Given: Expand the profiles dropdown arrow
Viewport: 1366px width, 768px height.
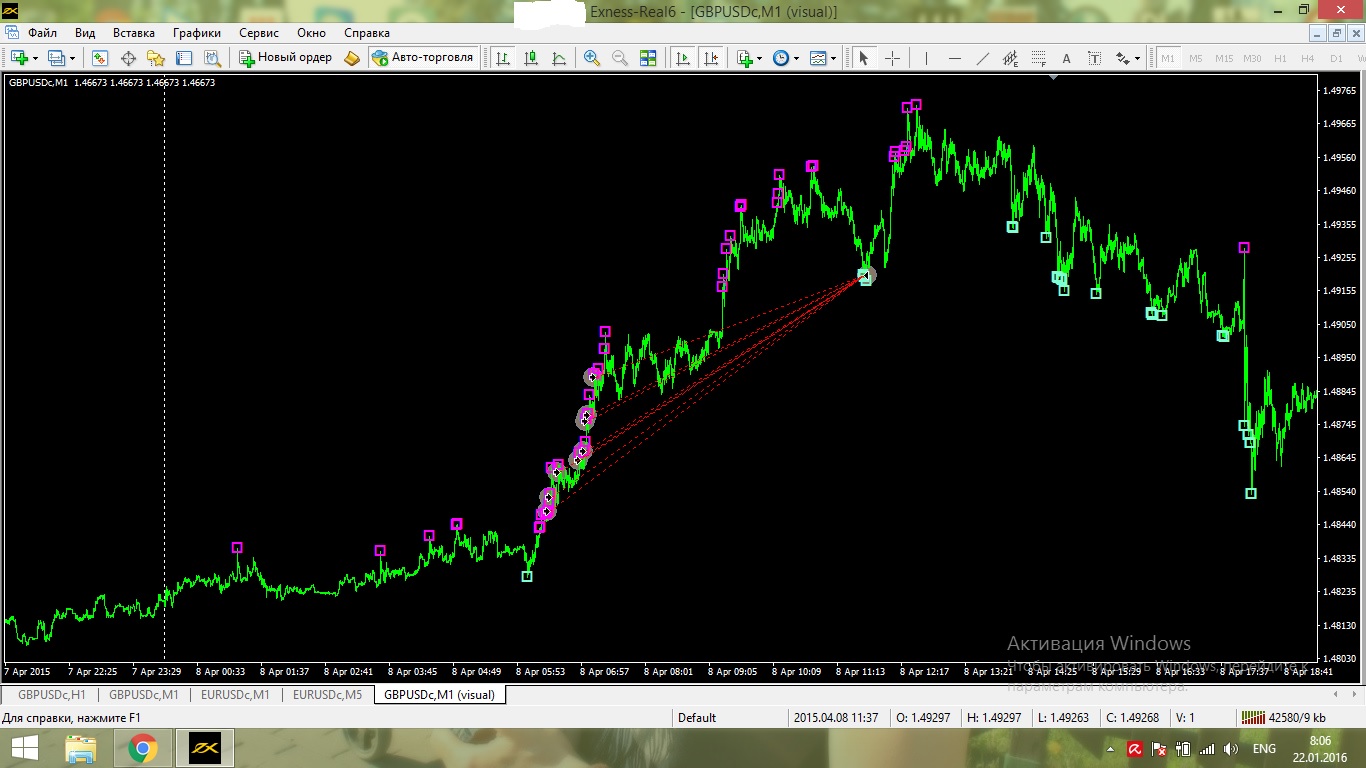Looking at the screenshot, I should coord(72,58).
